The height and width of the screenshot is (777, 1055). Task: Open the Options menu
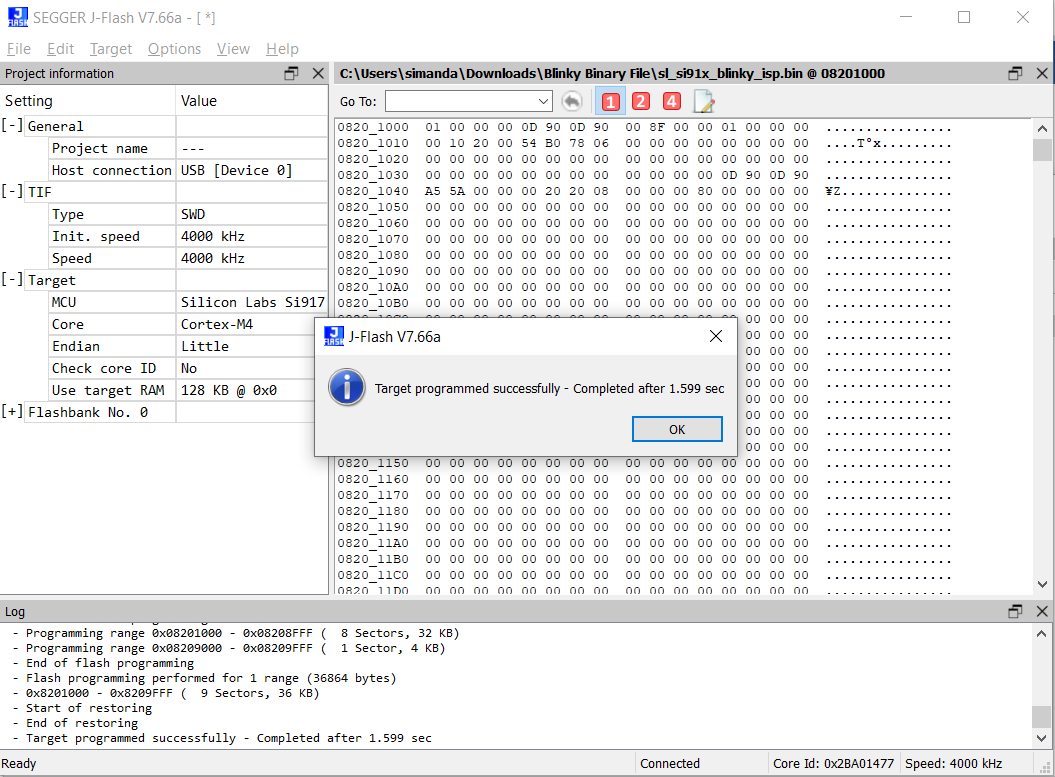174,49
